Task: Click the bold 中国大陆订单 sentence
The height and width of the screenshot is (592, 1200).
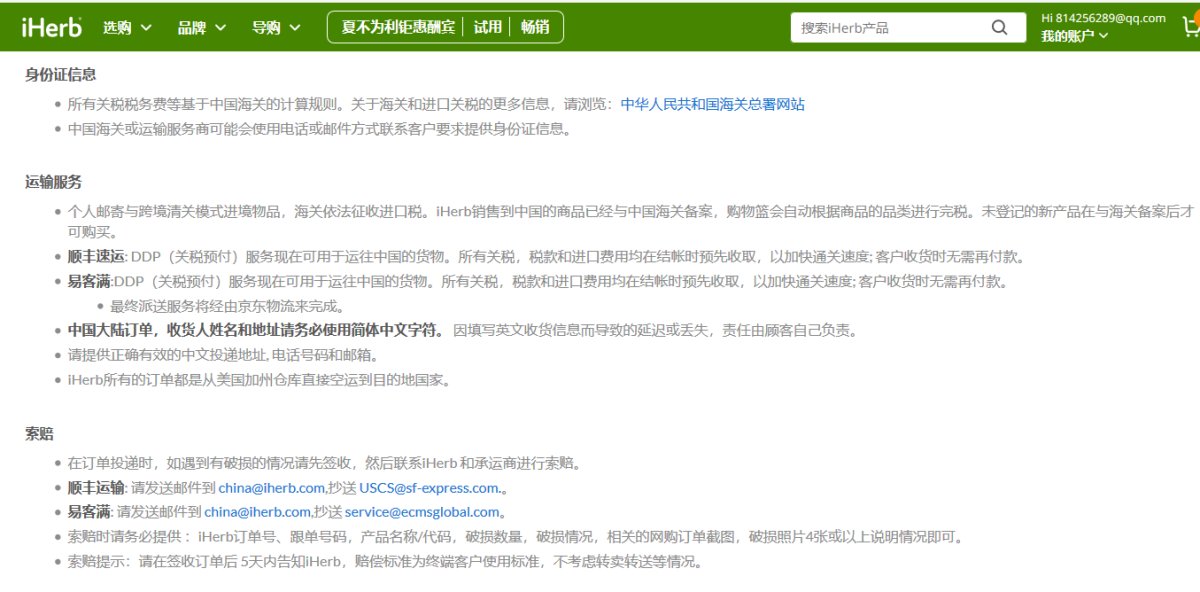Action: (256, 330)
